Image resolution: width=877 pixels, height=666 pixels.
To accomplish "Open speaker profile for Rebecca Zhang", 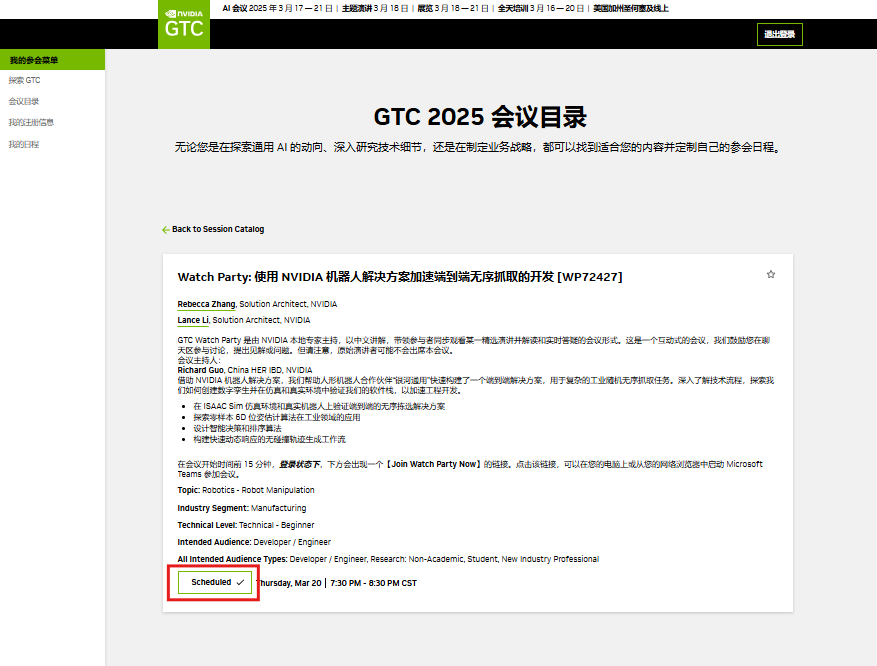I will pyautogui.click(x=203, y=303).
